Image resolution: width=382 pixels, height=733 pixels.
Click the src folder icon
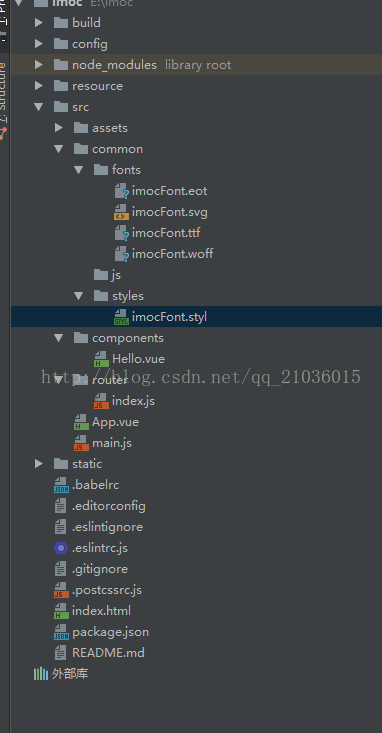point(61,107)
